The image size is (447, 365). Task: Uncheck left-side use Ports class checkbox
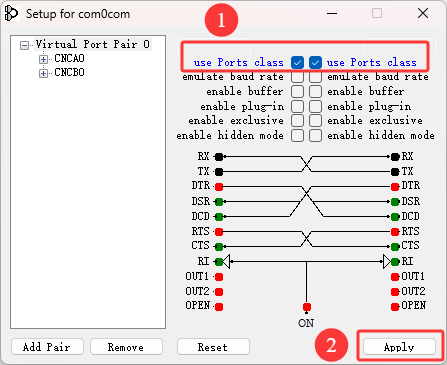[x=297, y=63]
